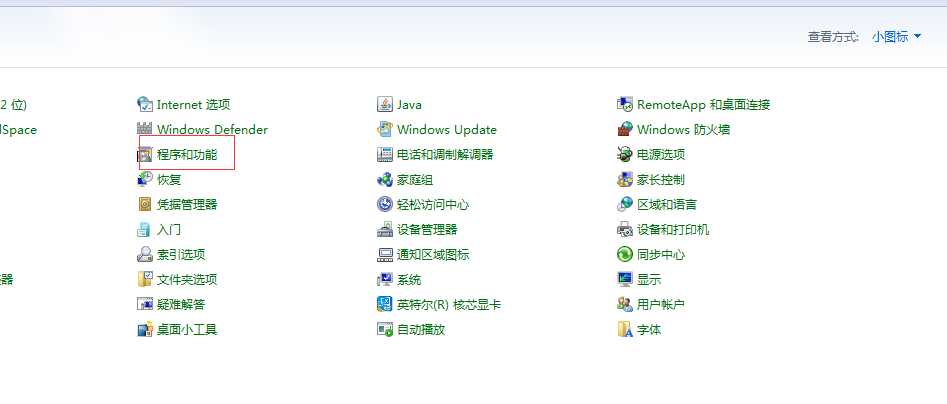Click the 电话和调制解调器 icon
The height and width of the screenshot is (404, 947).
385,155
